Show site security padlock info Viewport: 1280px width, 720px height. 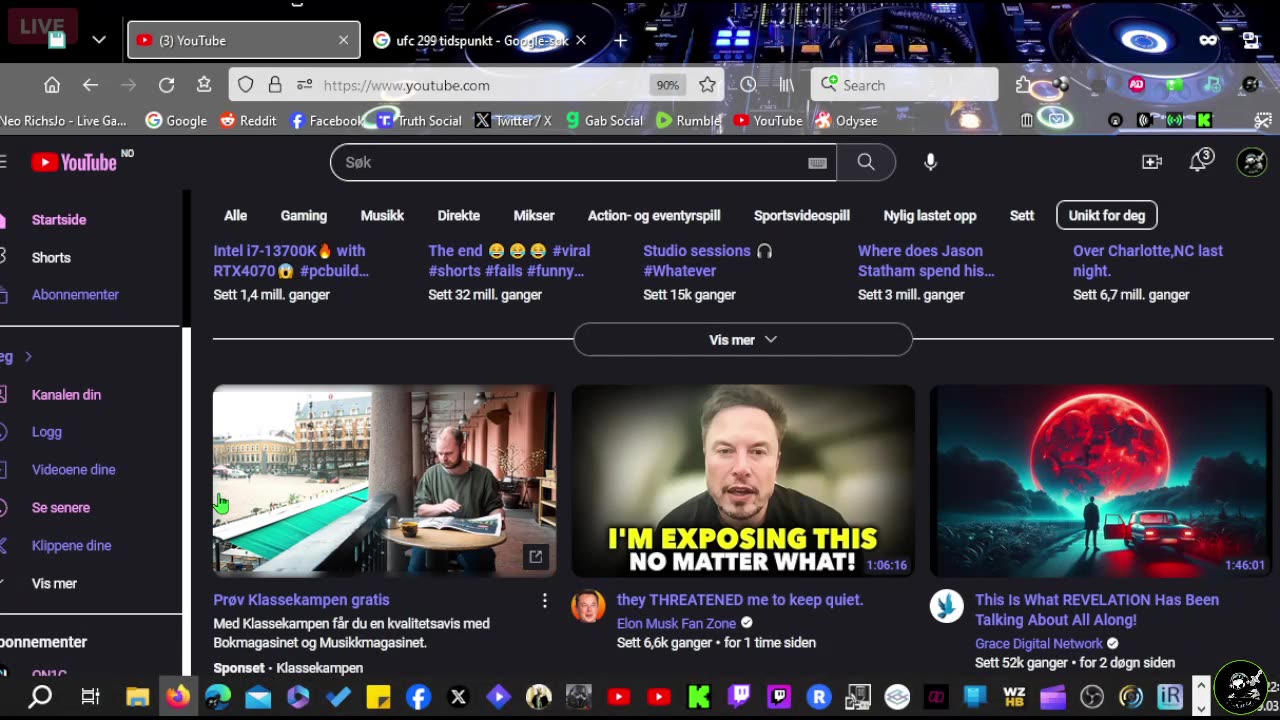[275, 85]
